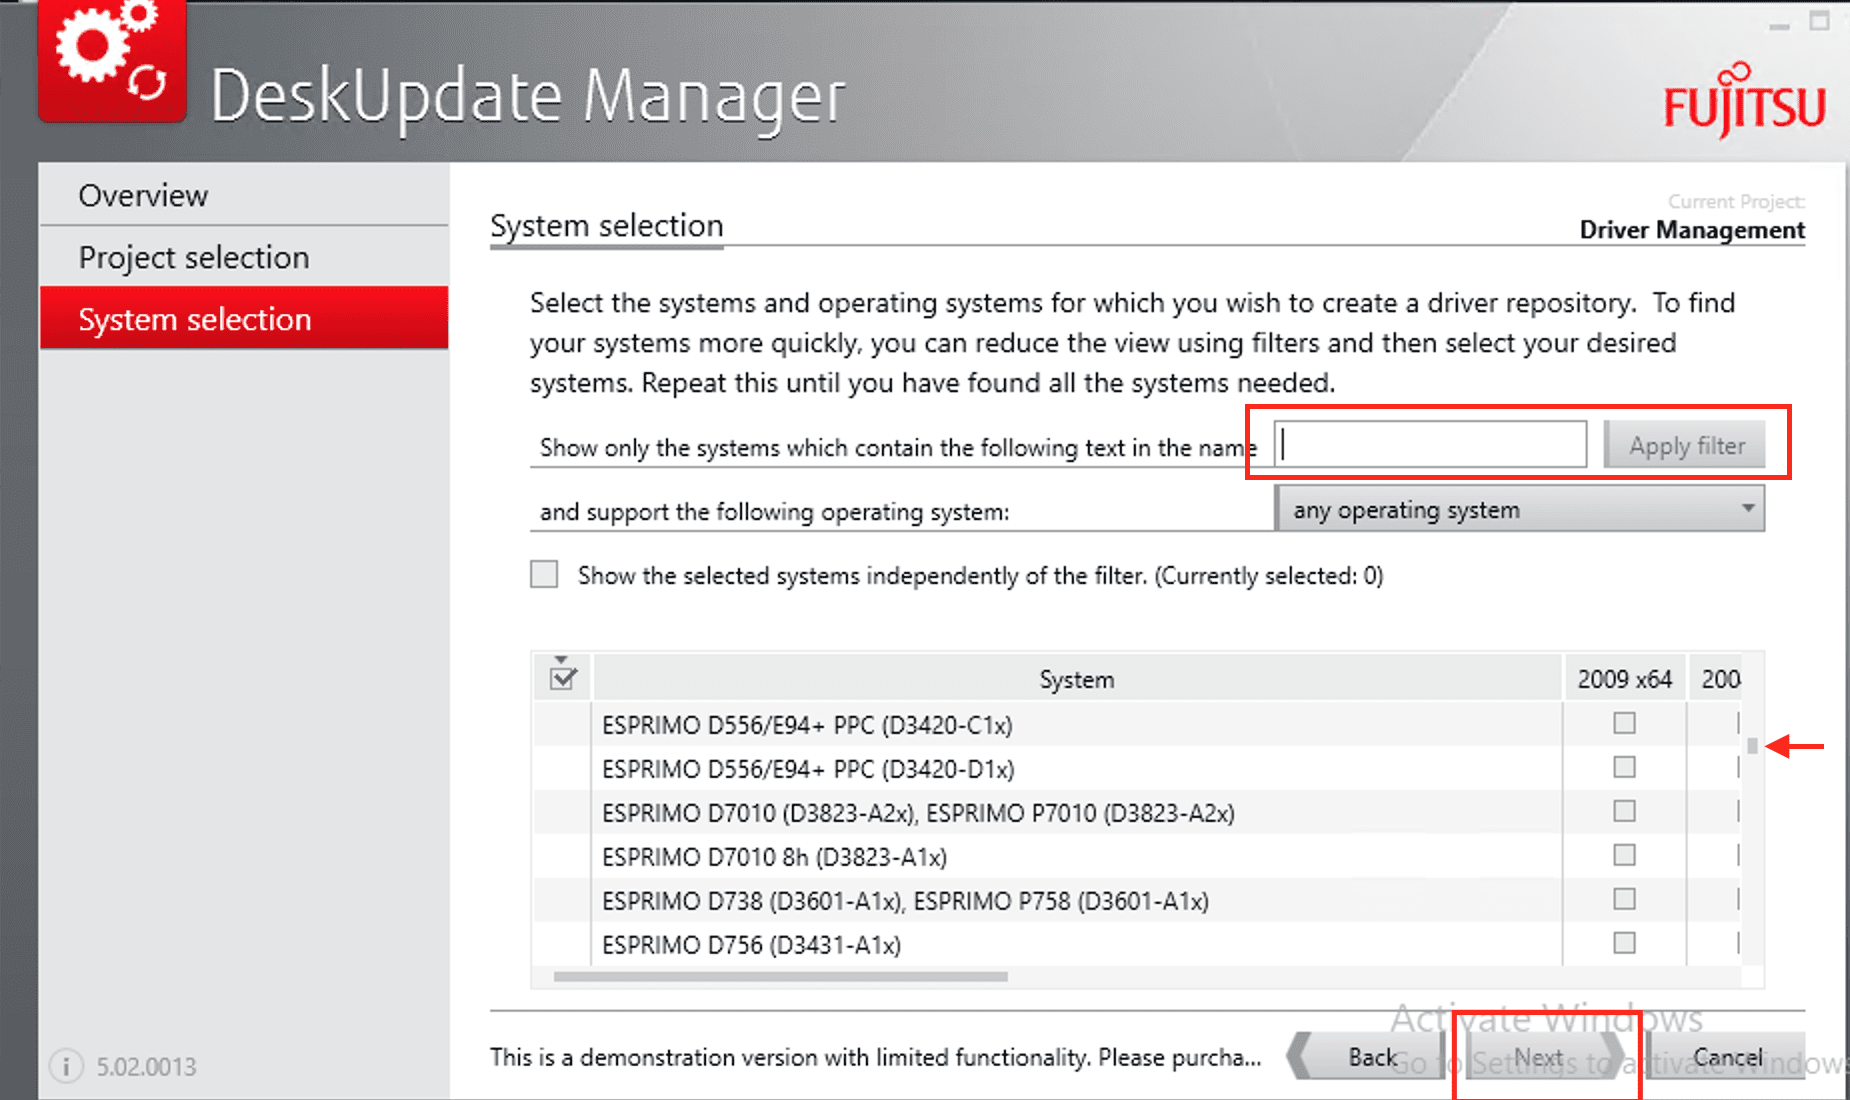1850x1100 pixels.
Task: Check 2009 x64 for ESPRIMO D556/E94+ PPC (D3420-C1x)
Action: (x=1624, y=723)
